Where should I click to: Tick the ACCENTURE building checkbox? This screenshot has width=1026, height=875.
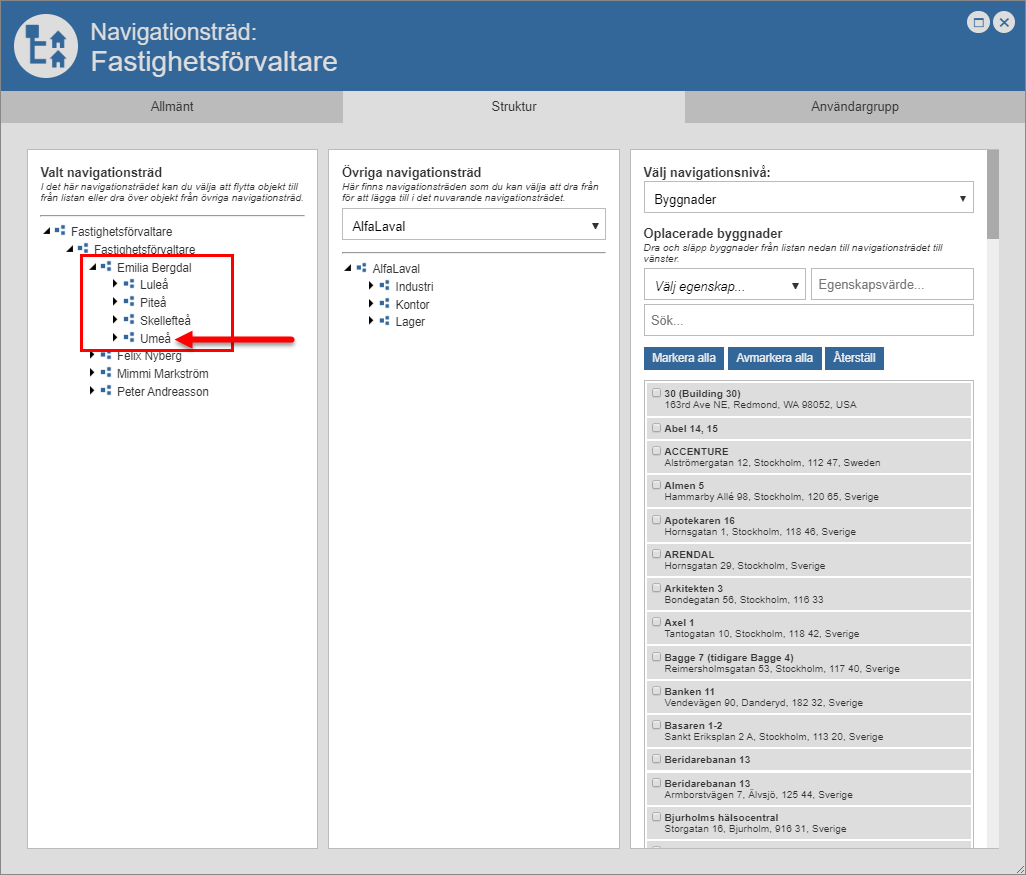pos(656,450)
